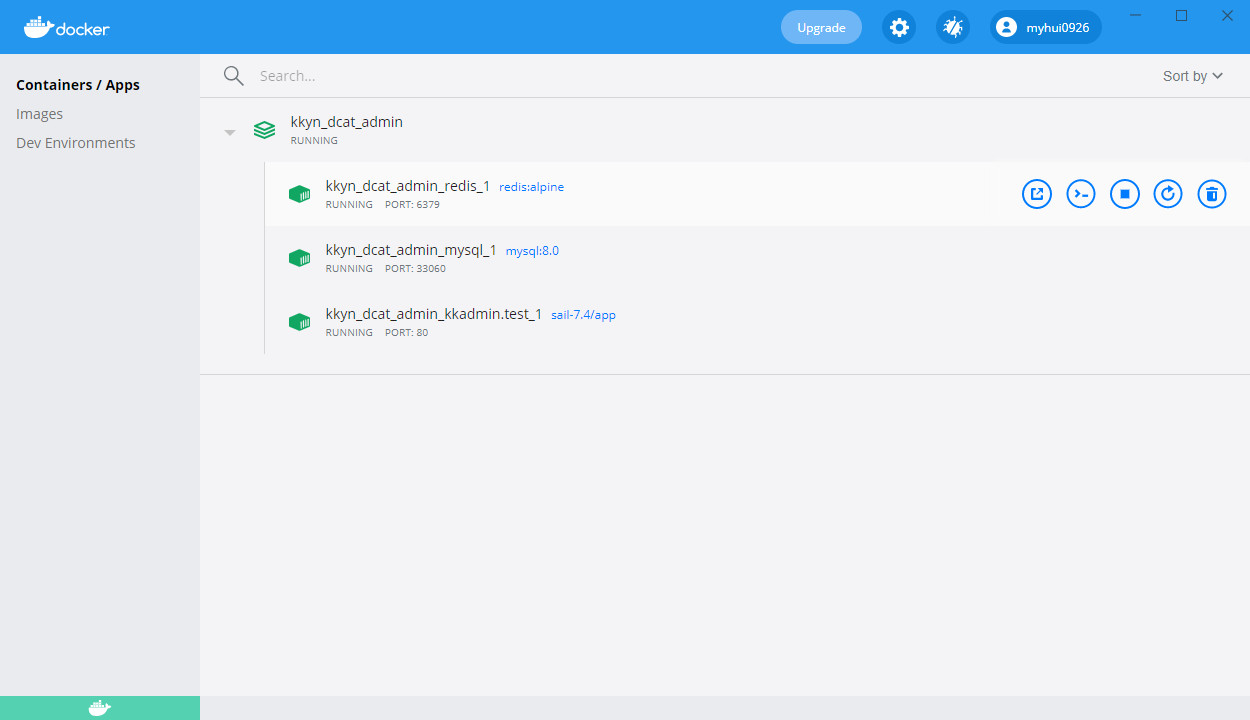Open Docker Desktop settings

(x=899, y=27)
